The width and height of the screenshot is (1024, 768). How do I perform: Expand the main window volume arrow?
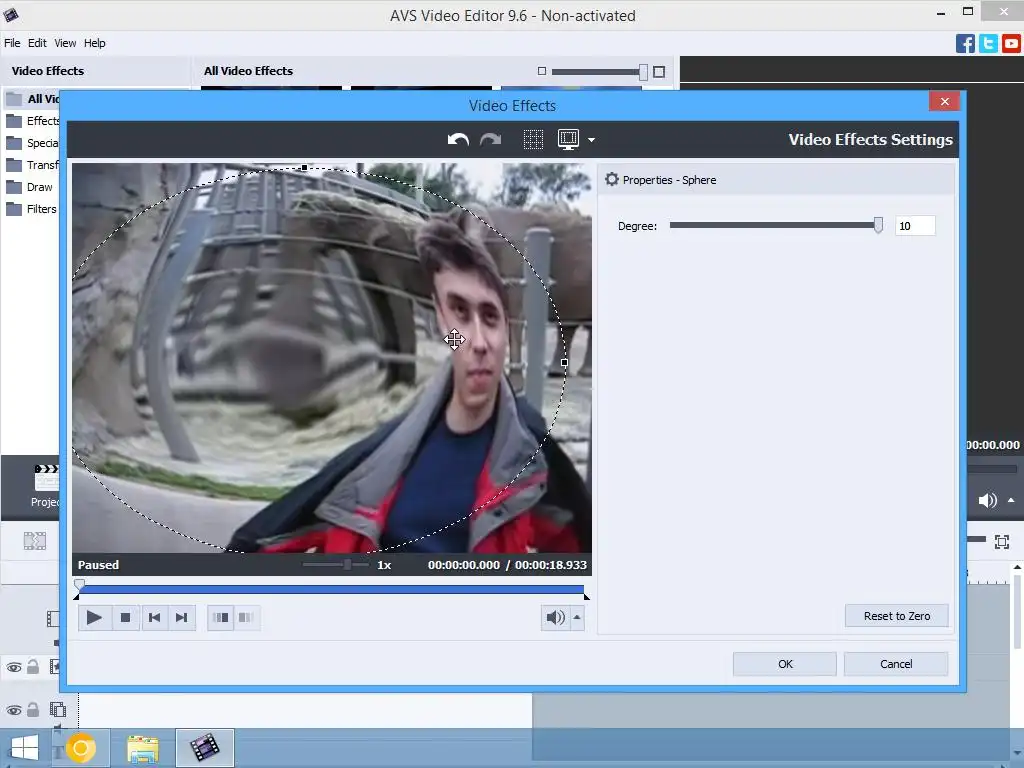click(x=1011, y=500)
